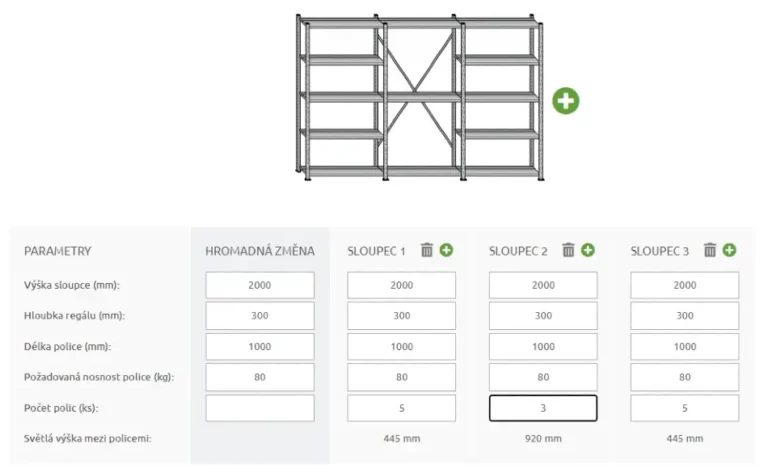The width and height of the screenshot is (768, 469).
Task: Edit Sloupec 2 shelf count field
Action: pyautogui.click(x=543, y=408)
